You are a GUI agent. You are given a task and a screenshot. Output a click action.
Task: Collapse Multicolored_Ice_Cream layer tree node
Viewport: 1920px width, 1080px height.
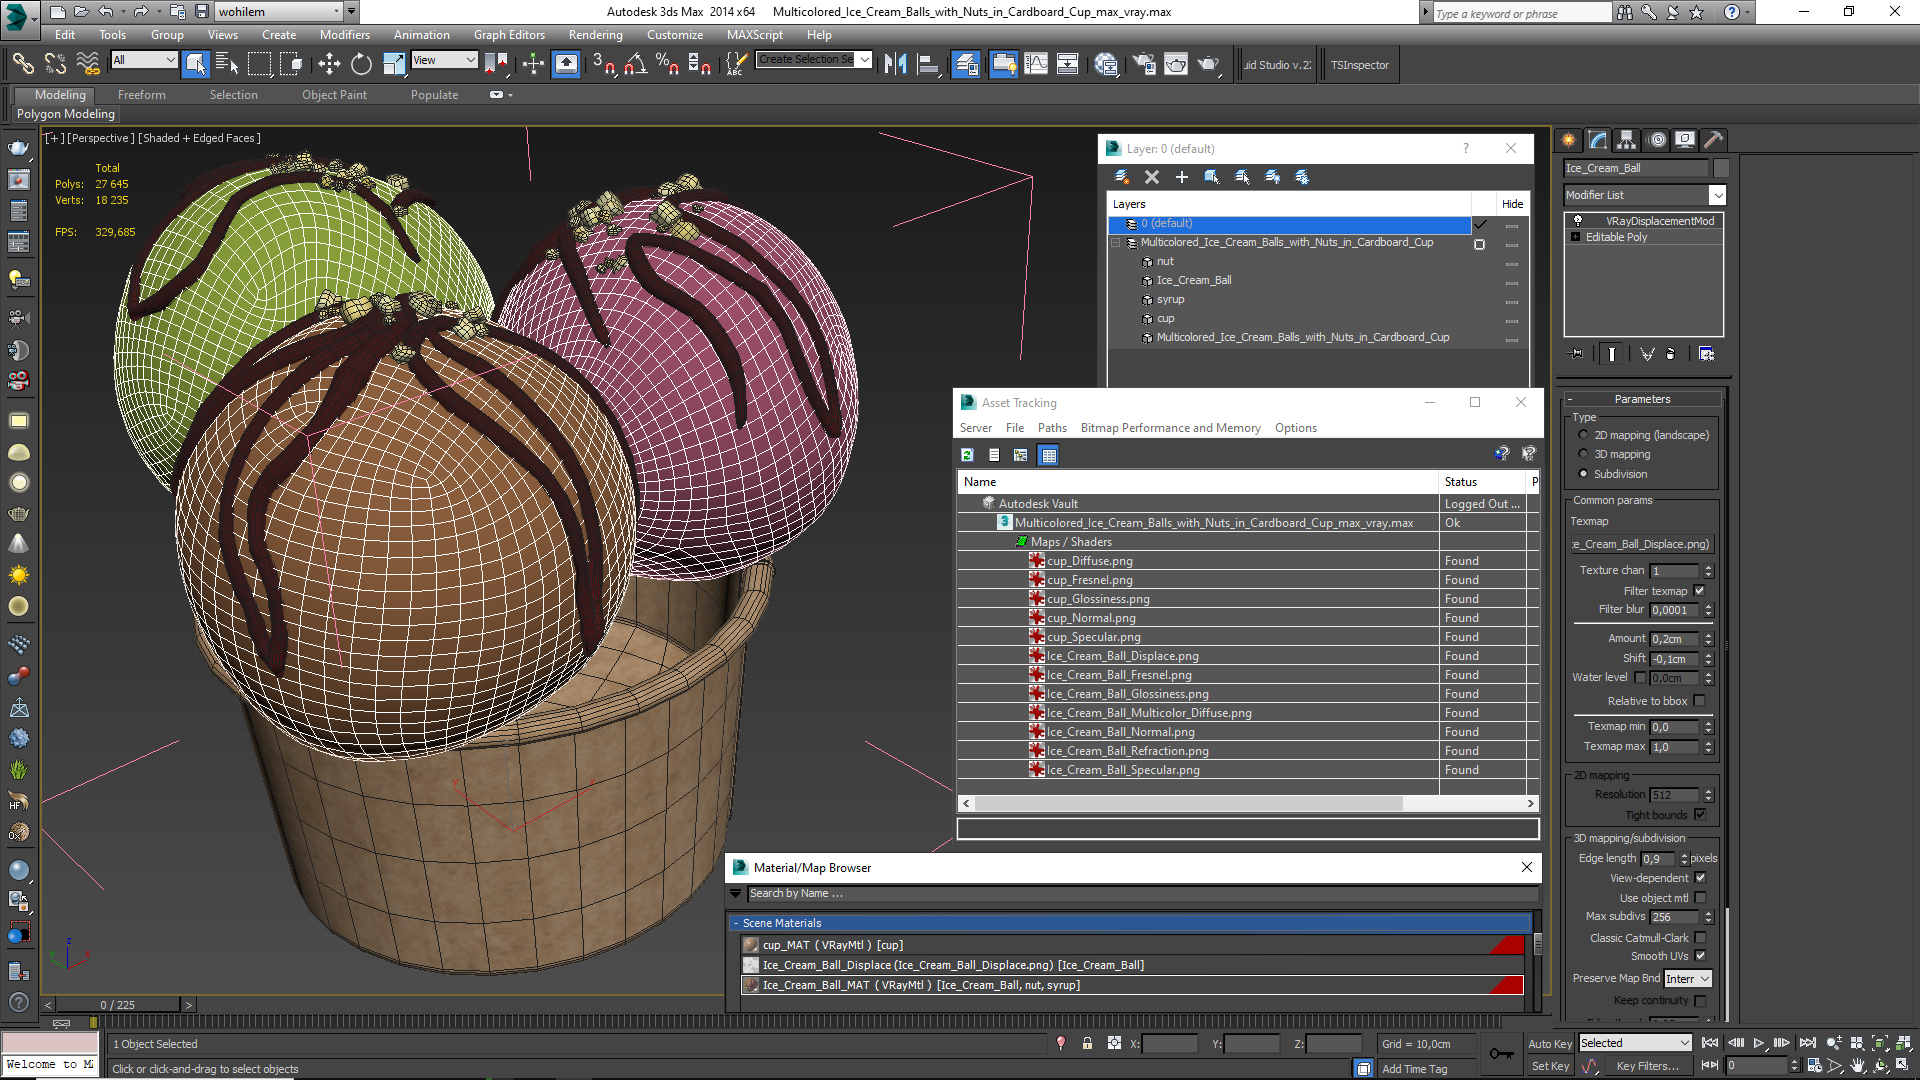(x=1116, y=242)
